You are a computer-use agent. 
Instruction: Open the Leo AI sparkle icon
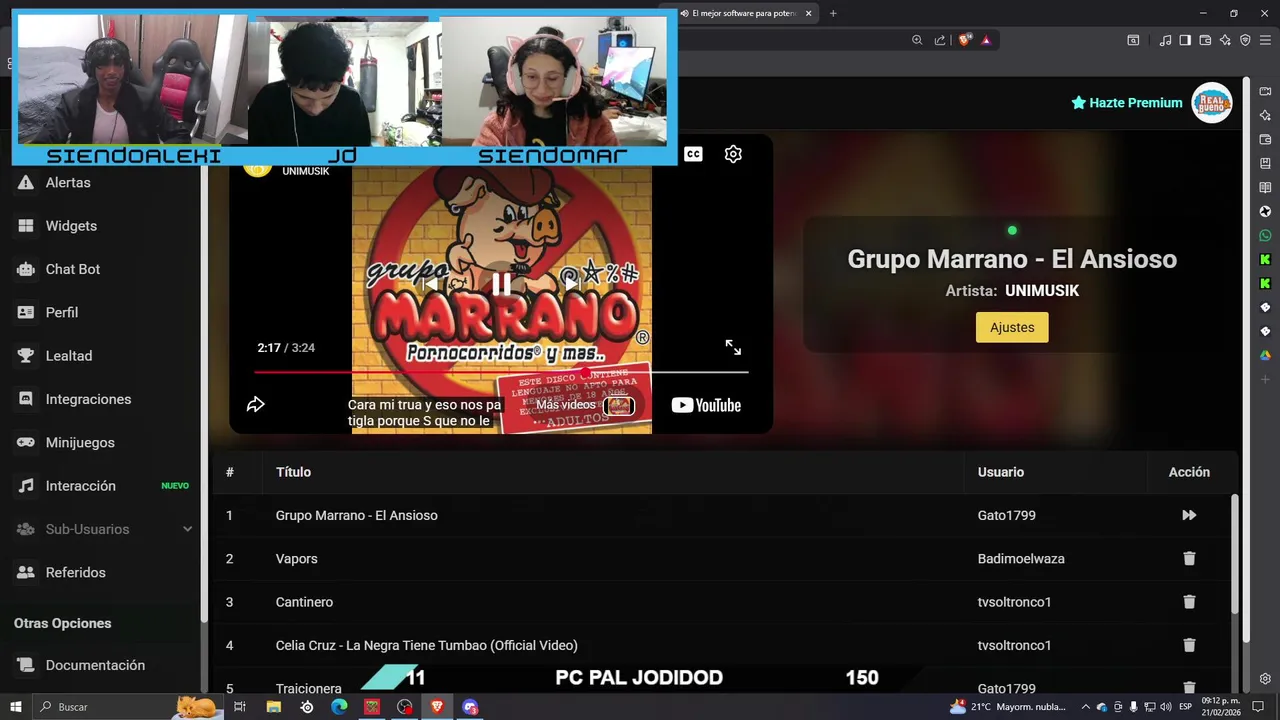coord(1225,40)
